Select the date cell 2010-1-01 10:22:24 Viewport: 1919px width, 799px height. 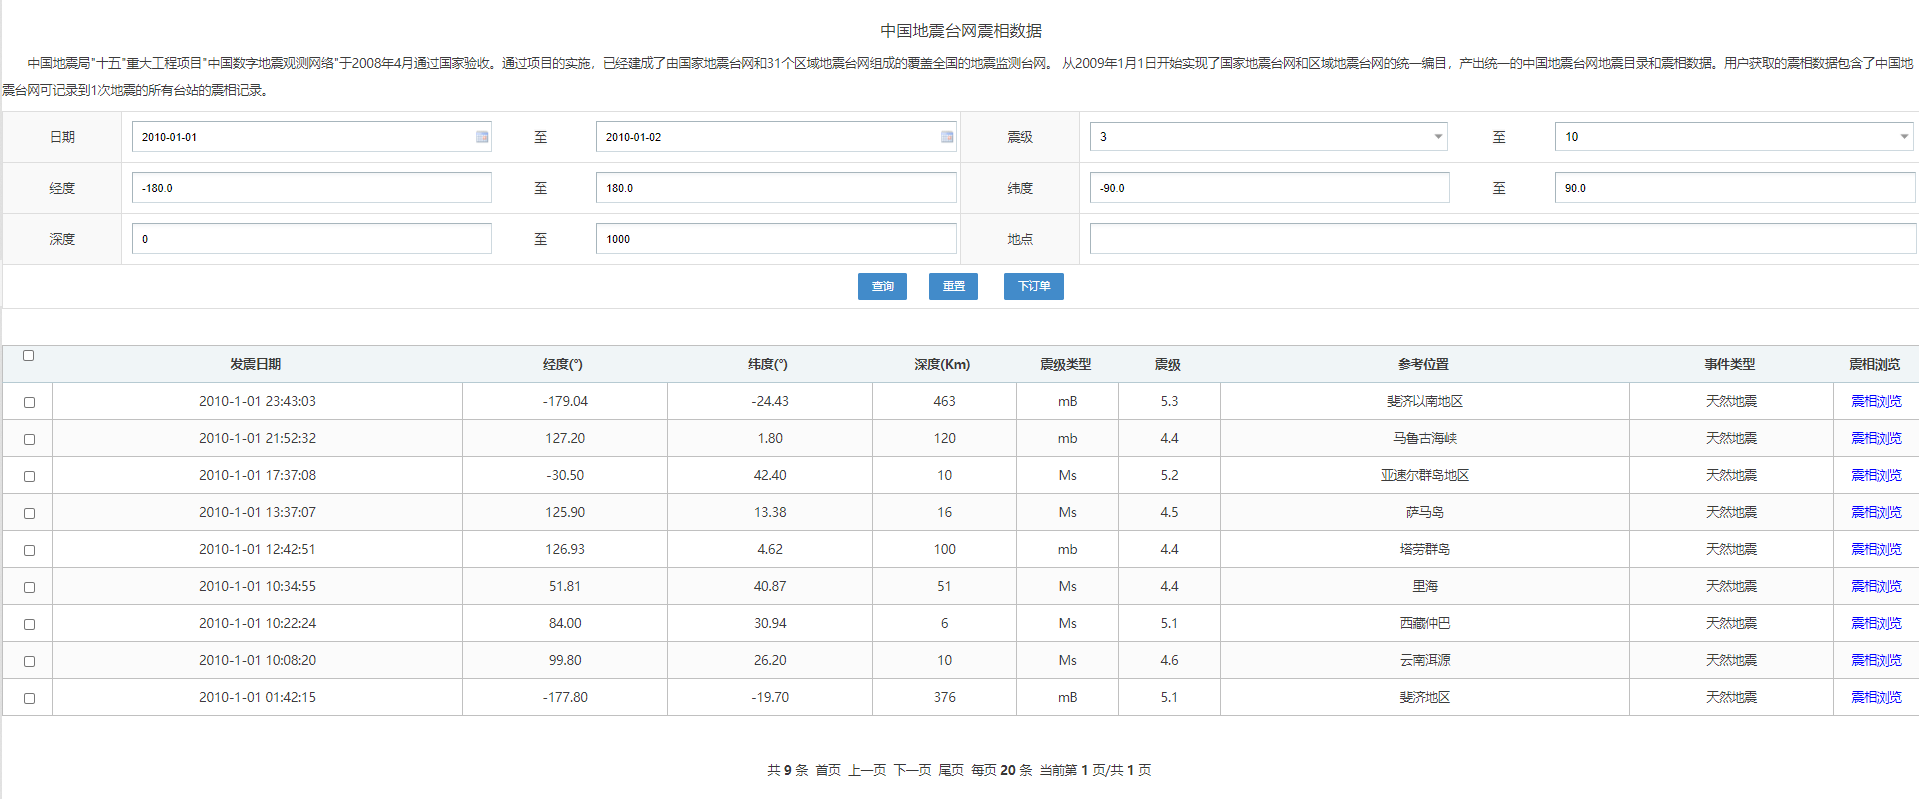coord(257,623)
